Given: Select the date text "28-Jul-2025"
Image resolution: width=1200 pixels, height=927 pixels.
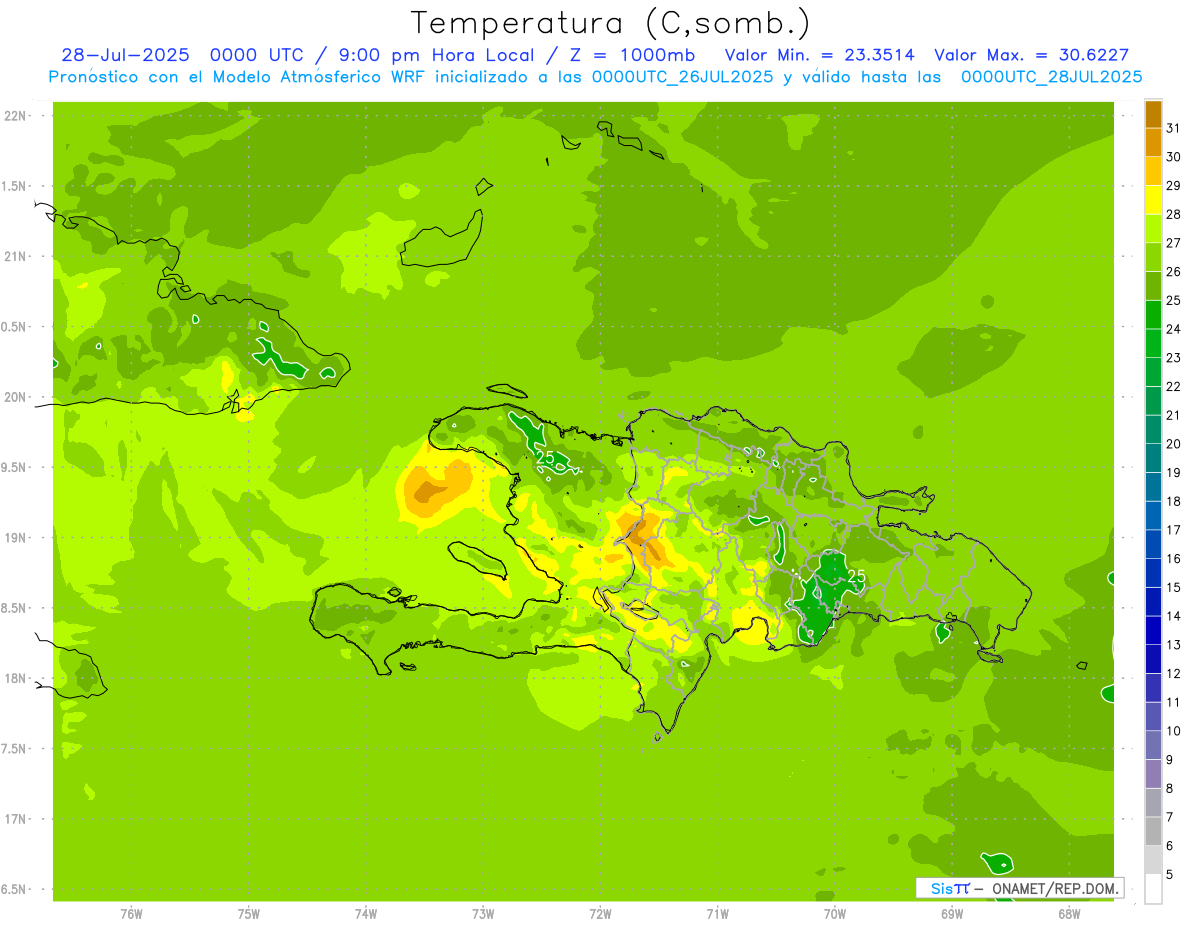Looking at the screenshot, I should click(125, 55).
